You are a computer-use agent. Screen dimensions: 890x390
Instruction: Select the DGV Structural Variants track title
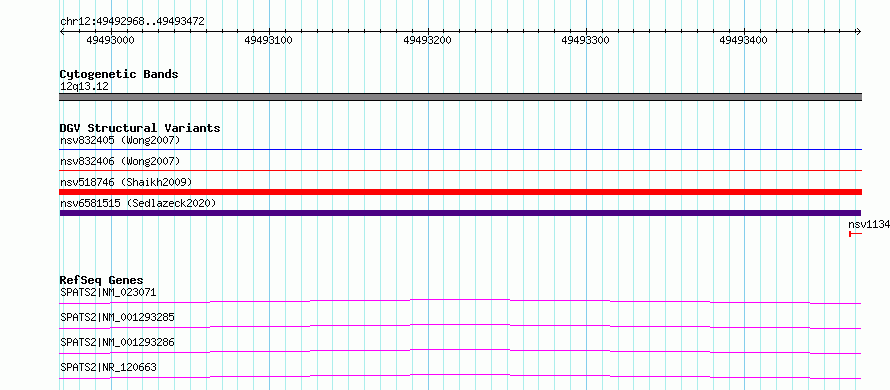click(x=140, y=128)
